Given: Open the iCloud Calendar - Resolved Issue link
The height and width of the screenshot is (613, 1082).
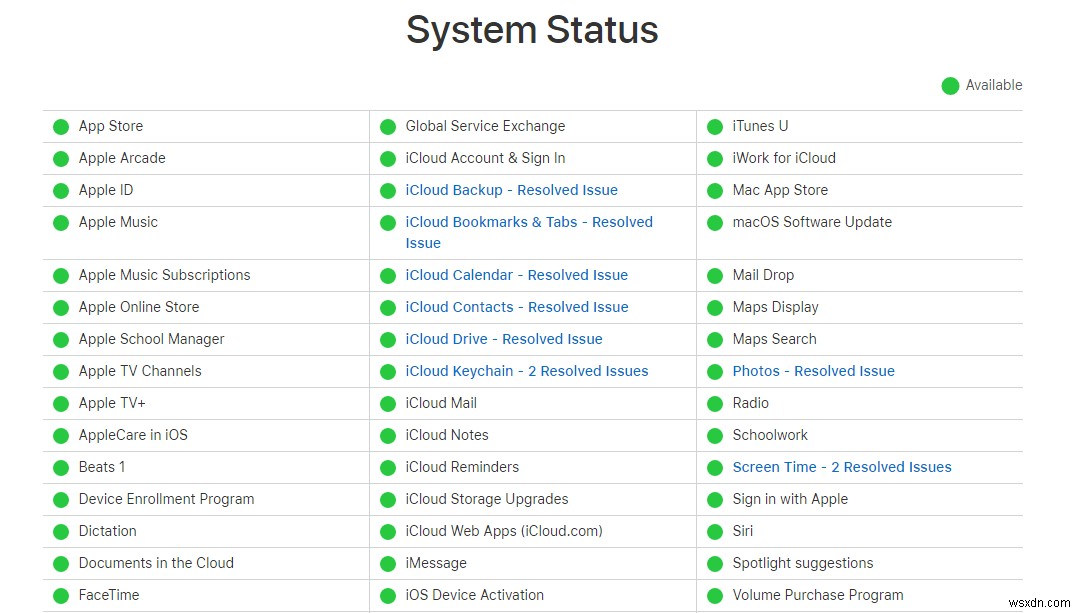Looking at the screenshot, I should (517, 275).
